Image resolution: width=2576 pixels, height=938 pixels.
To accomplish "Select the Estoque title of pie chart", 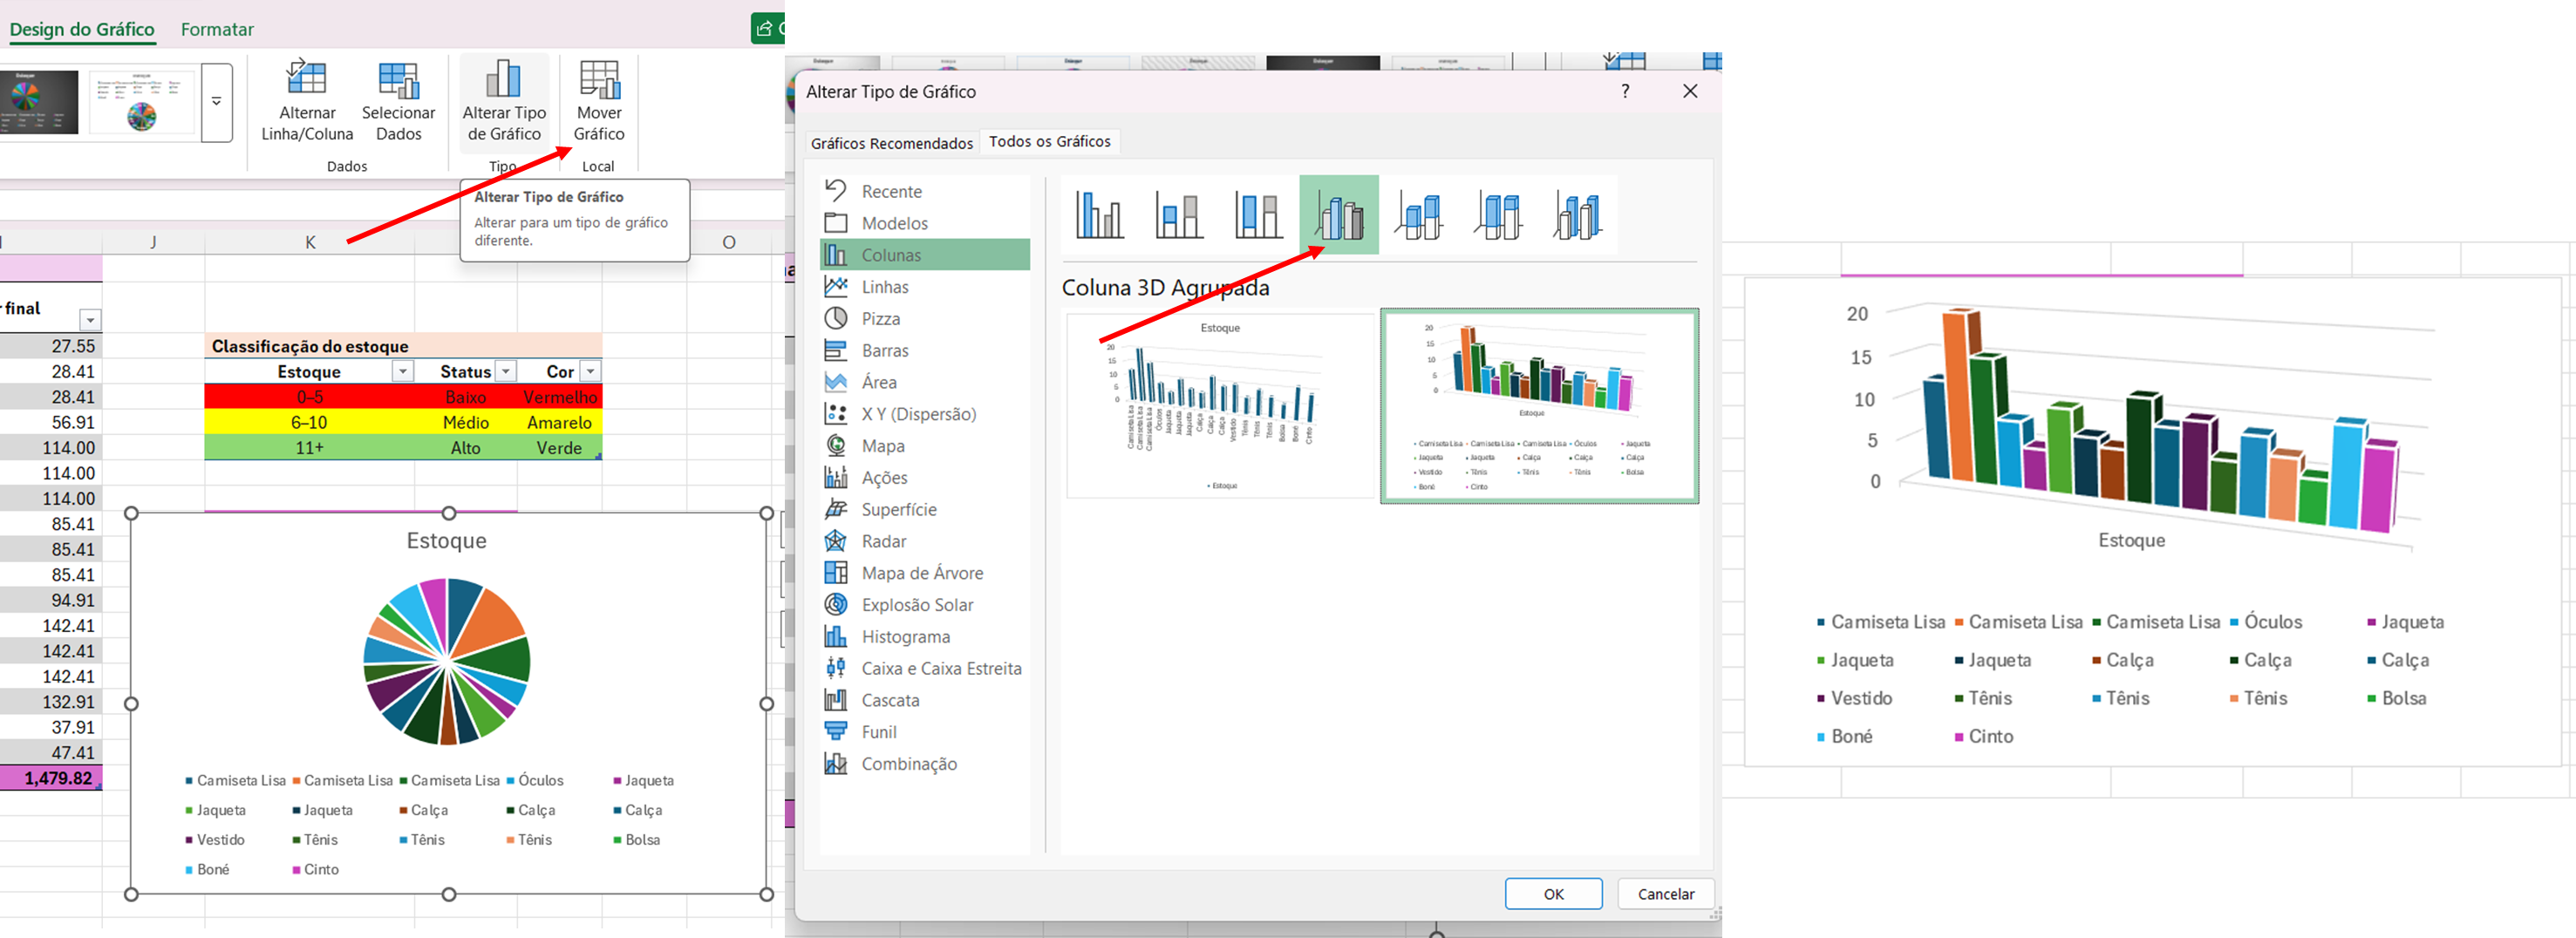I will click(446, 541).
